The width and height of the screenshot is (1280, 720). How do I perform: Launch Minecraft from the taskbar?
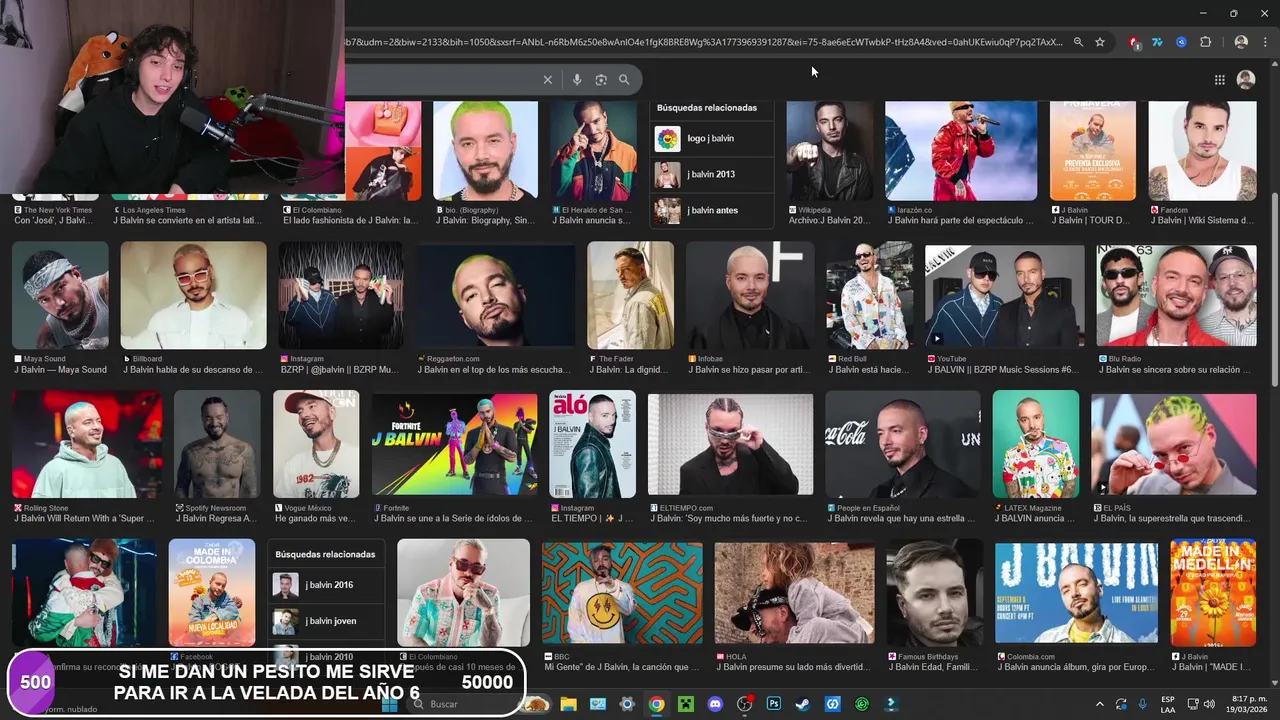coord(685,704)
